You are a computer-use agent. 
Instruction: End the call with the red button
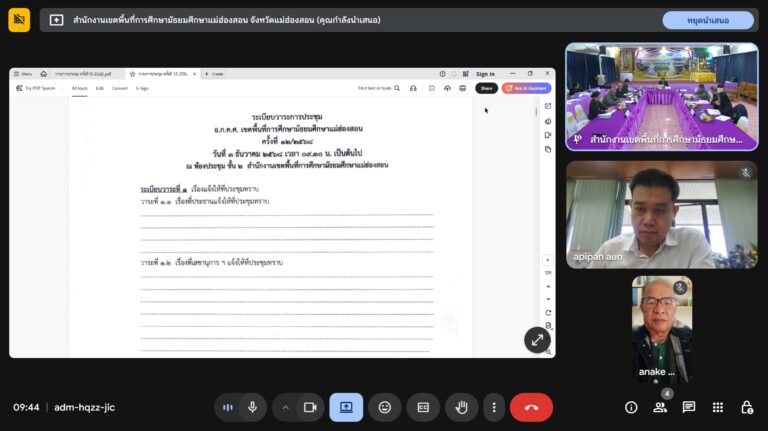(x=531, y=407)
